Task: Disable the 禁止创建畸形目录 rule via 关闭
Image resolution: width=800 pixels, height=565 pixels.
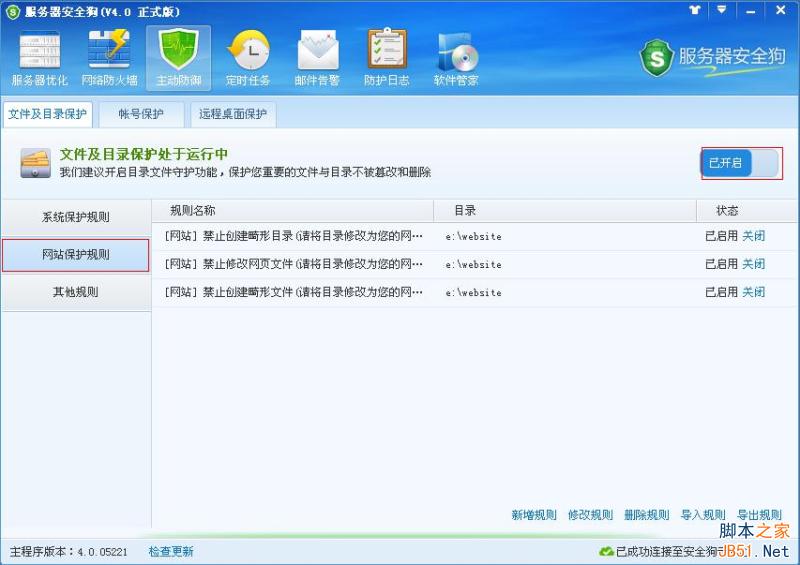Action: point(753,236)
